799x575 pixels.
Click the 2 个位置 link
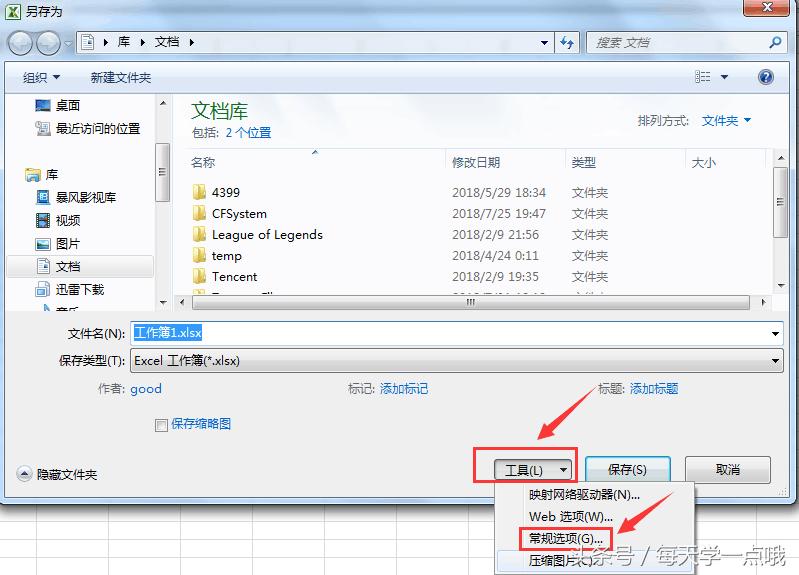tap(248, 133)
